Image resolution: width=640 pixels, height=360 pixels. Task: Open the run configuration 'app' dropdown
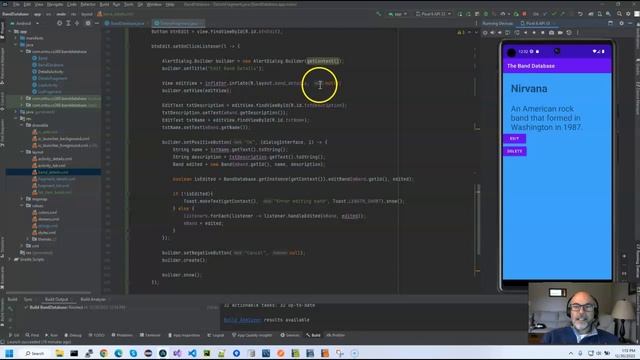pyautogui.click(x=398, y=14)
